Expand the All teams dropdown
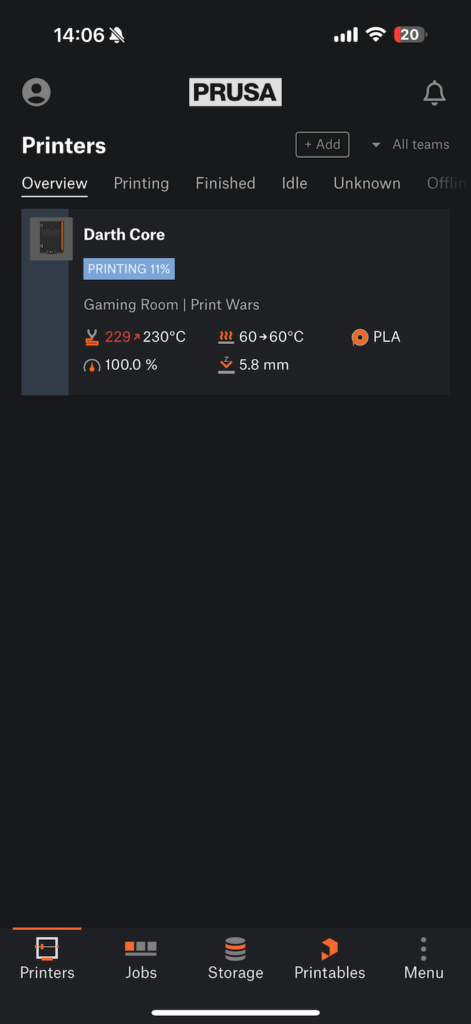 [x=410, y=145]
